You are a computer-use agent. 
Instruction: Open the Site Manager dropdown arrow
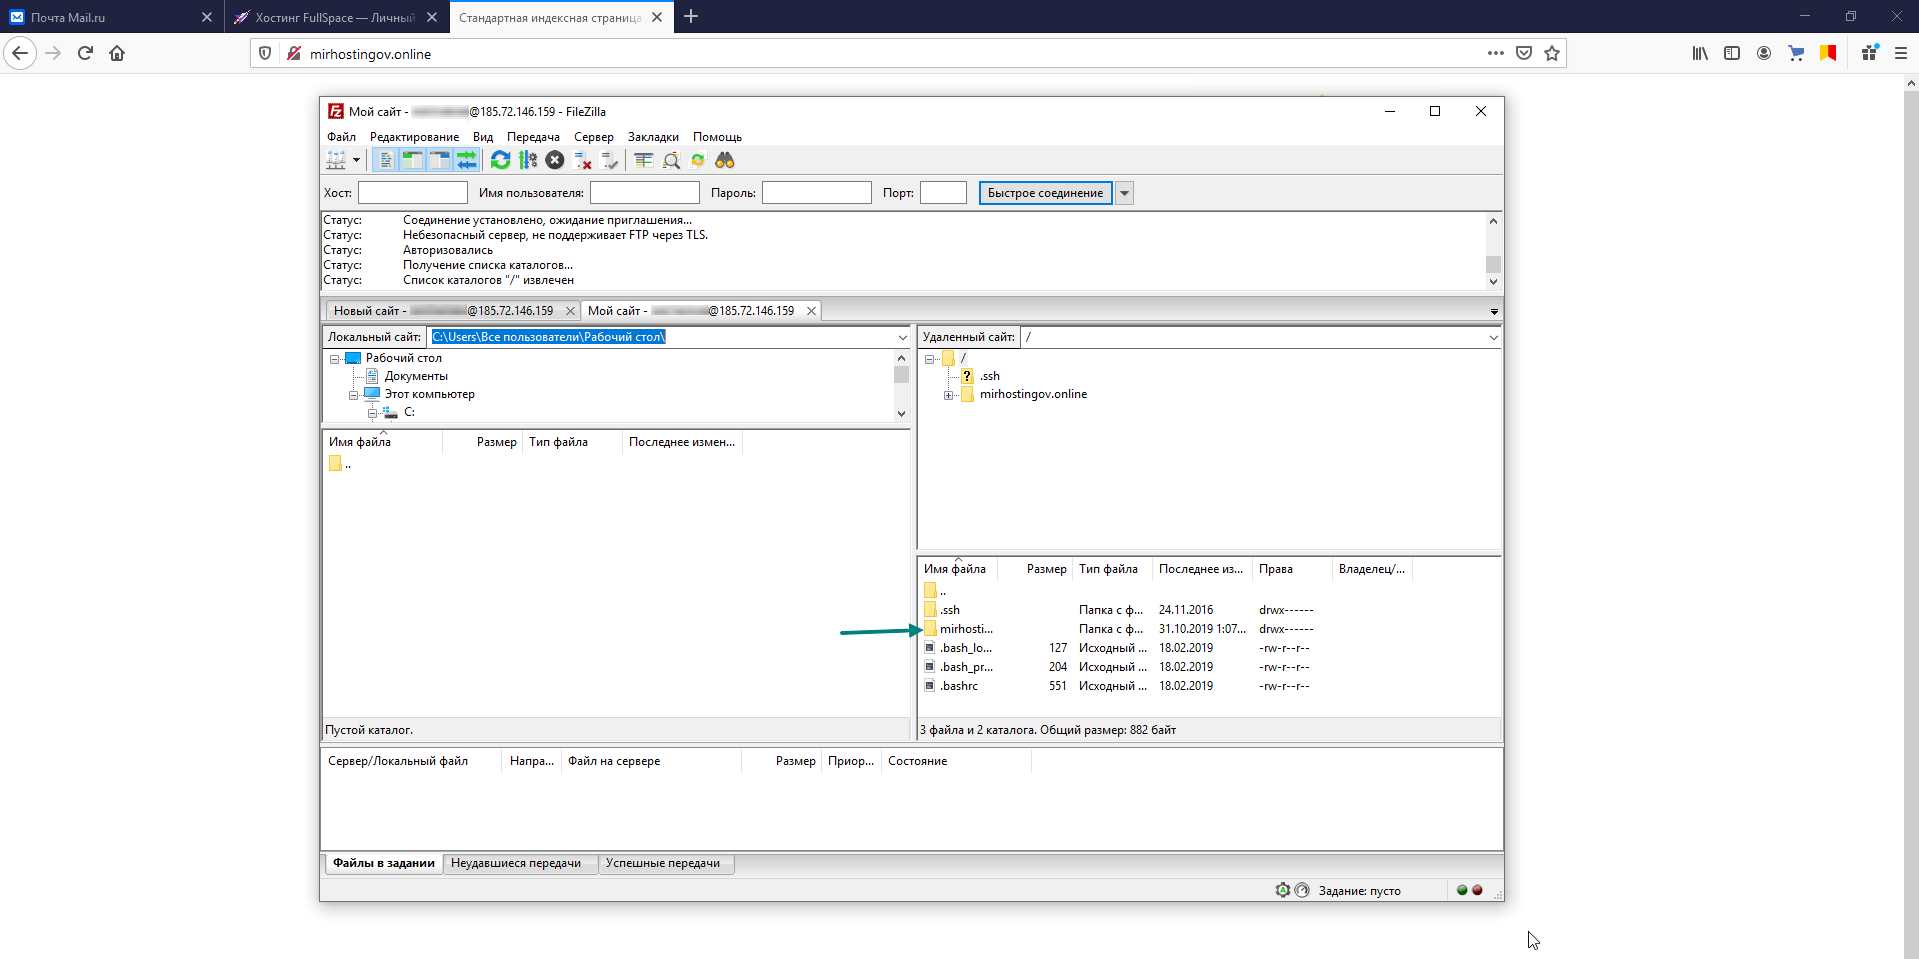pos(356,160)
